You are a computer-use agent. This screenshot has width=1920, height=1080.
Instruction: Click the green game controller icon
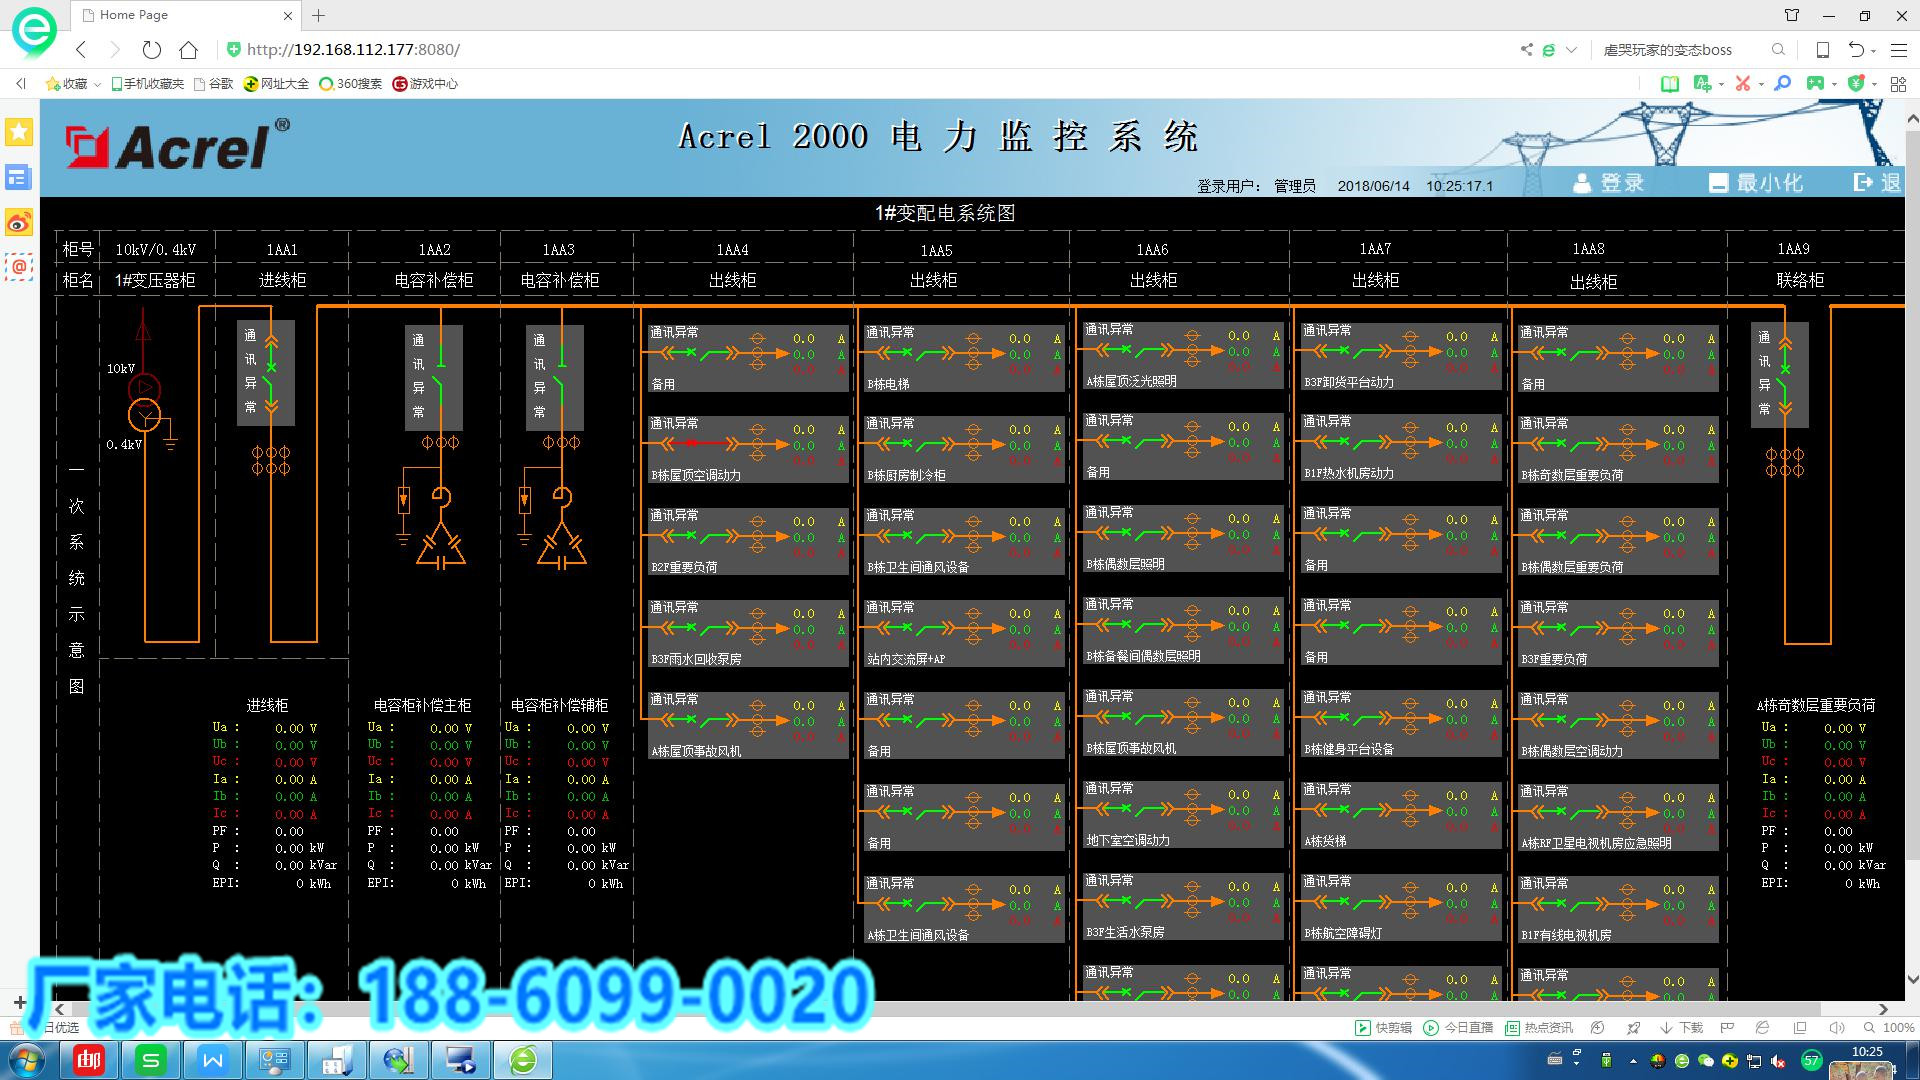click(x=1815, y=84)
